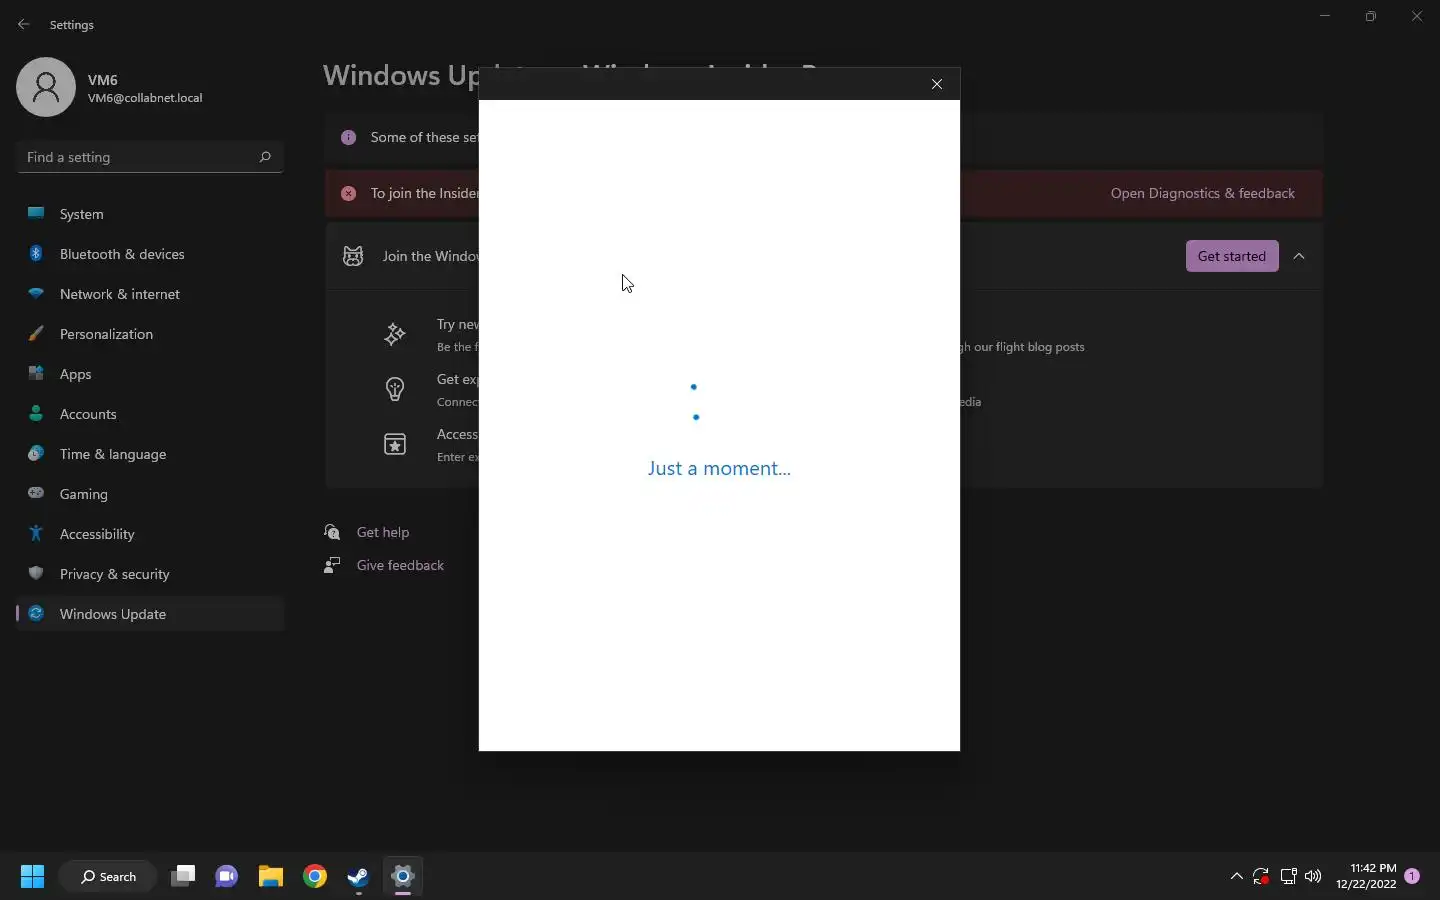Select Privacy & security in sidebar
The height and width of the screenshot is (900, 1440).
[x=150, y=574]
